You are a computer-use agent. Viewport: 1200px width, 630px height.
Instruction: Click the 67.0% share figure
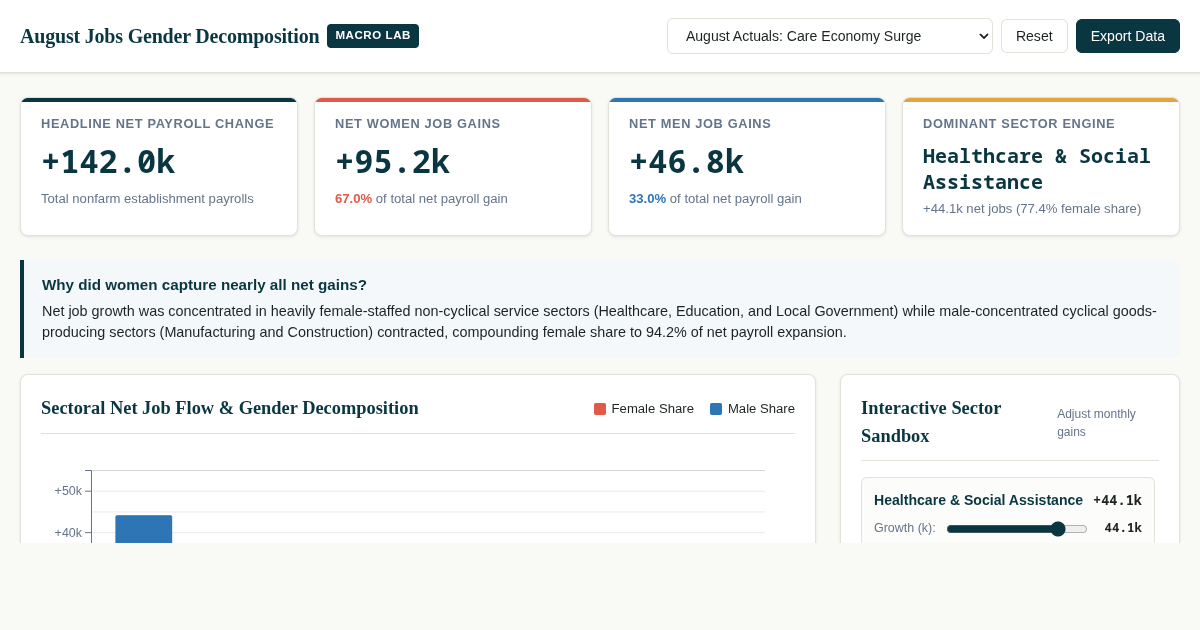tap(353, 199)
